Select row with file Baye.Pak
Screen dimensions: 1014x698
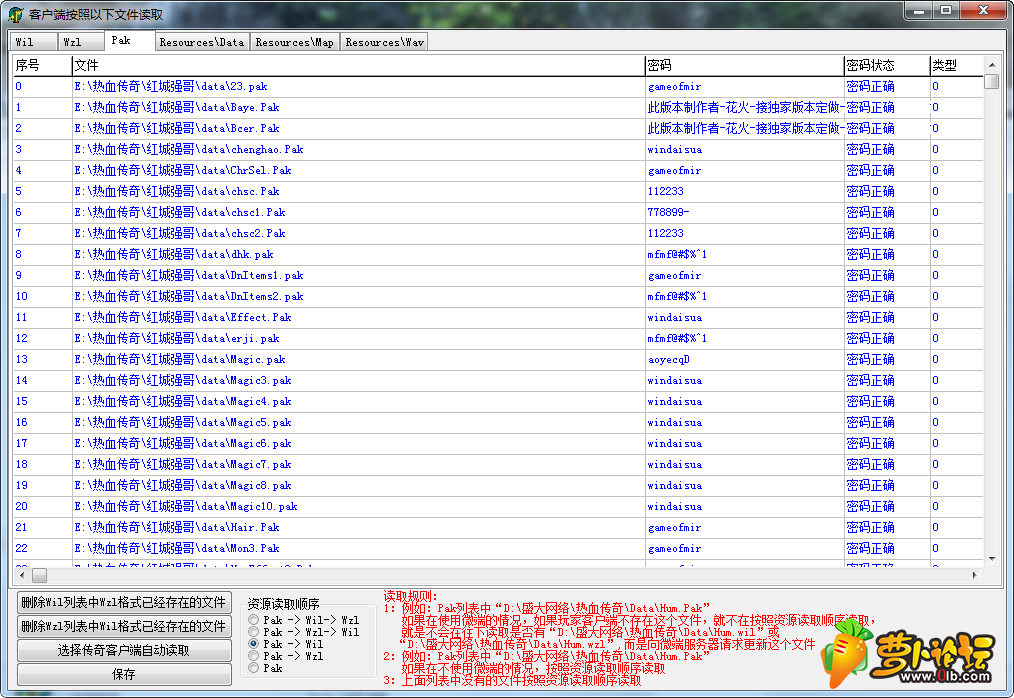point(498,107)
